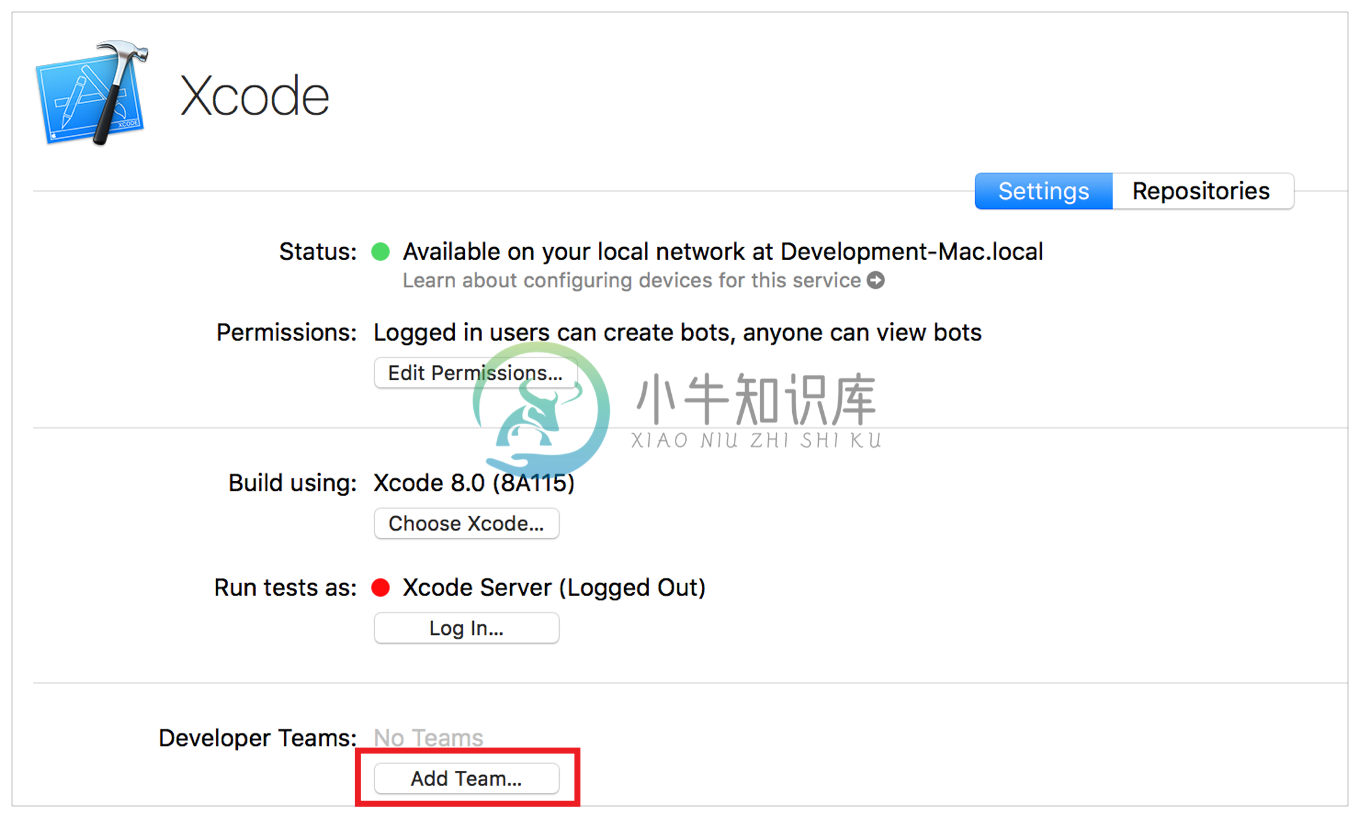Click the Build using label

point(292,483)
